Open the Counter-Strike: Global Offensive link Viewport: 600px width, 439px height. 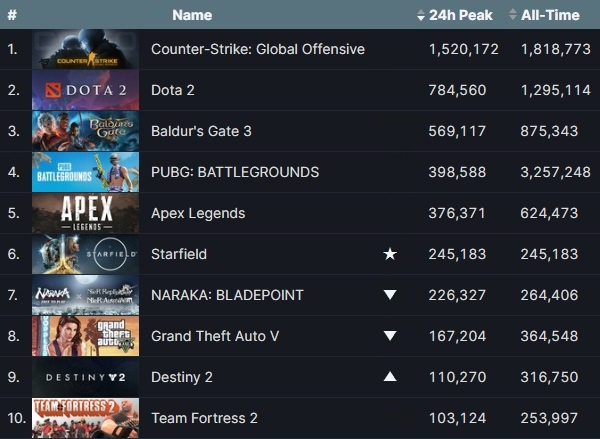click(257, 49)
